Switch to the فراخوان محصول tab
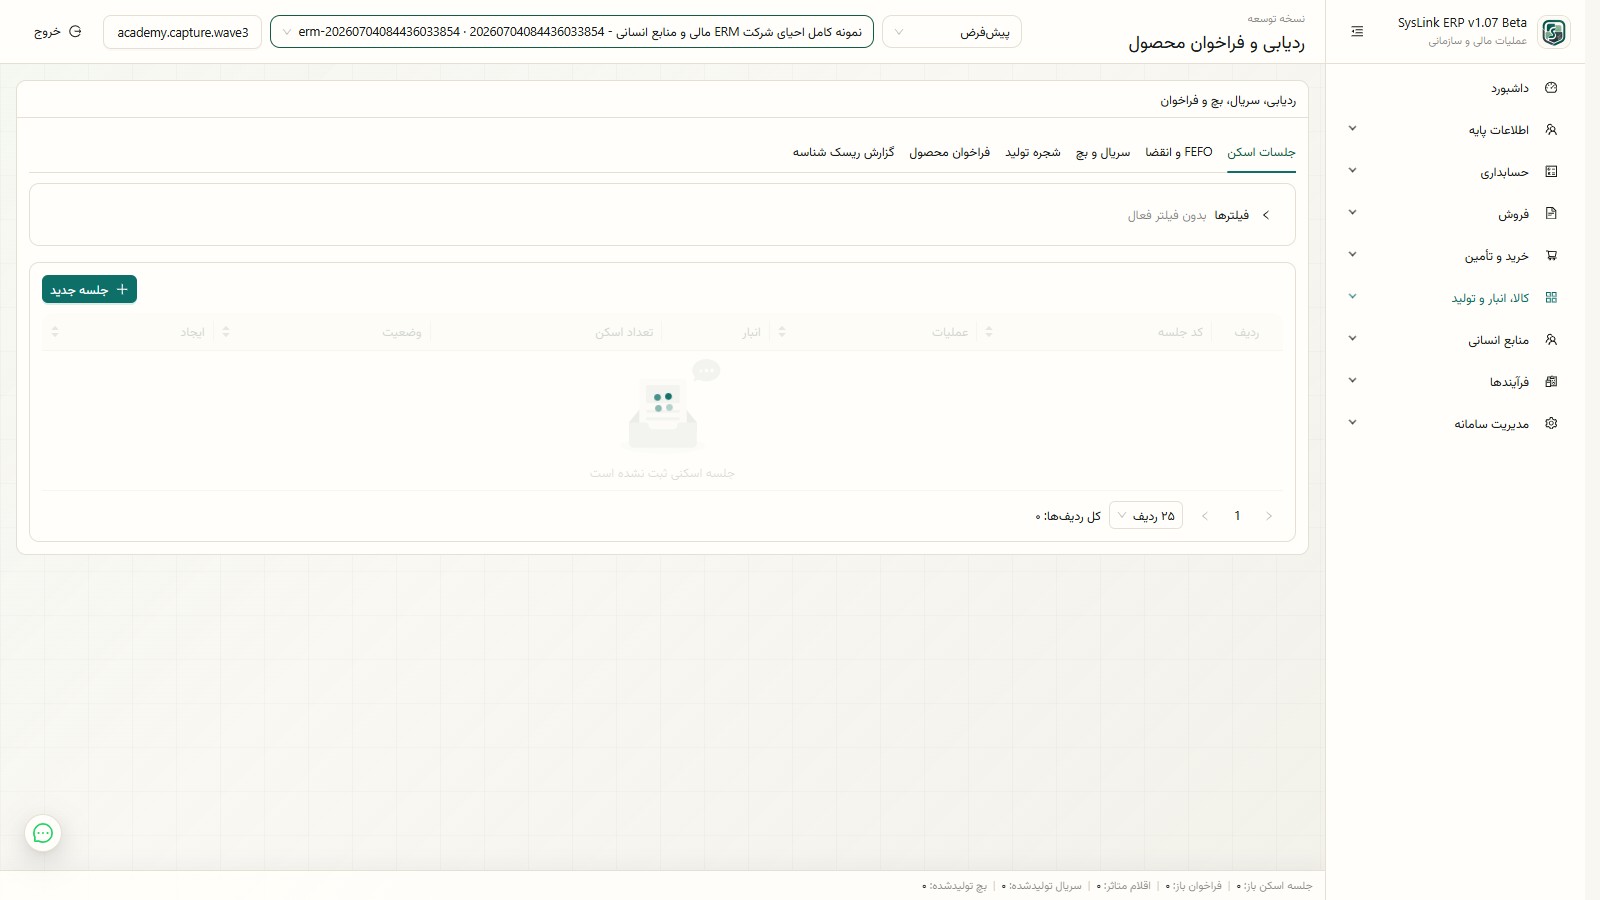The width and height of the screenshot is (1600, 900). tap(950, 152)
